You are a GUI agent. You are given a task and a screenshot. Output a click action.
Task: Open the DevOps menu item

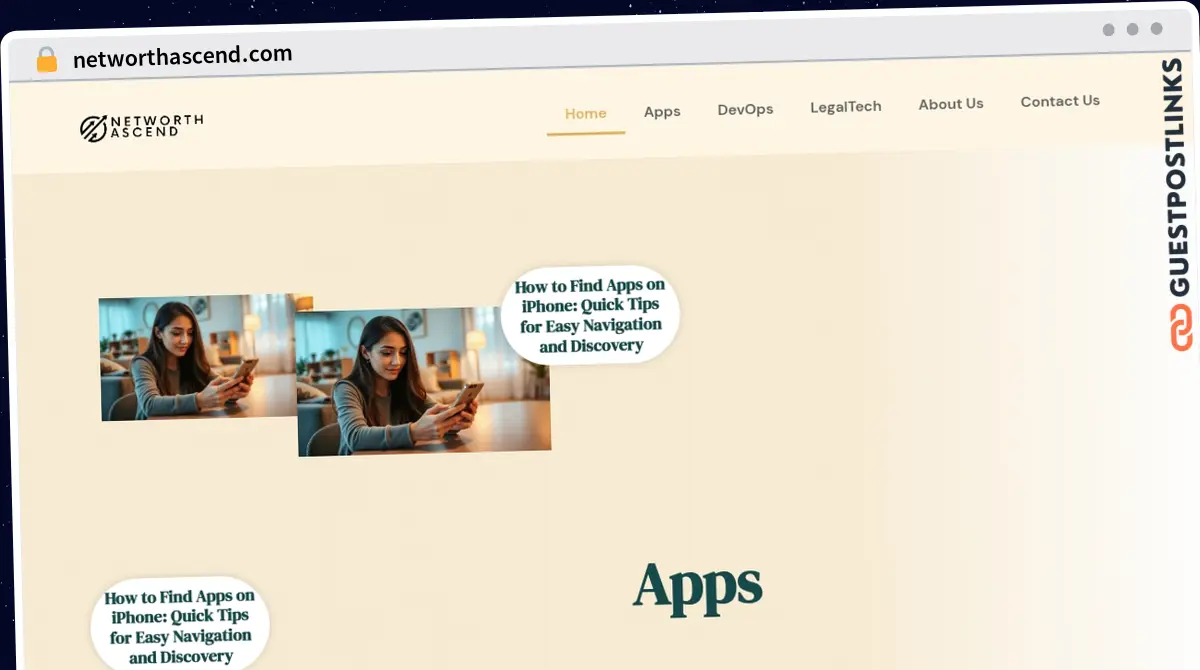tap(745, 110)
